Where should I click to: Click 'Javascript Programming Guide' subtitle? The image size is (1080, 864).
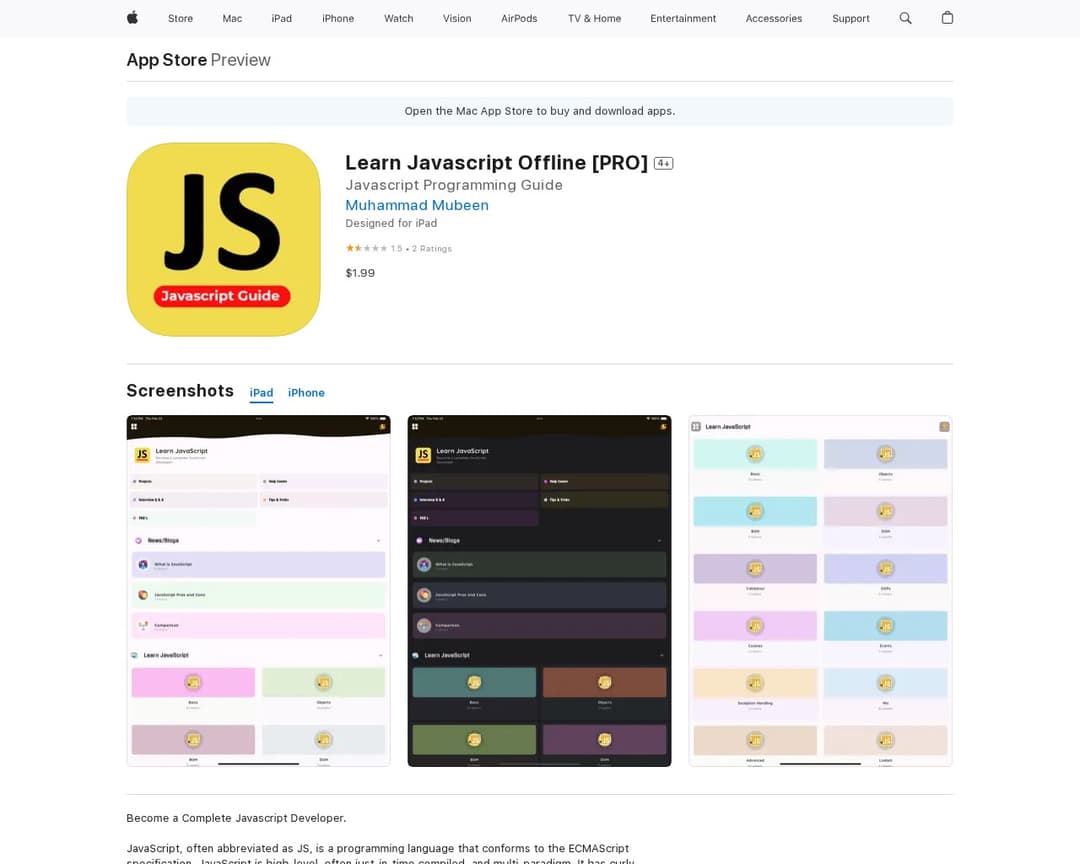click(x=454, y=185)
